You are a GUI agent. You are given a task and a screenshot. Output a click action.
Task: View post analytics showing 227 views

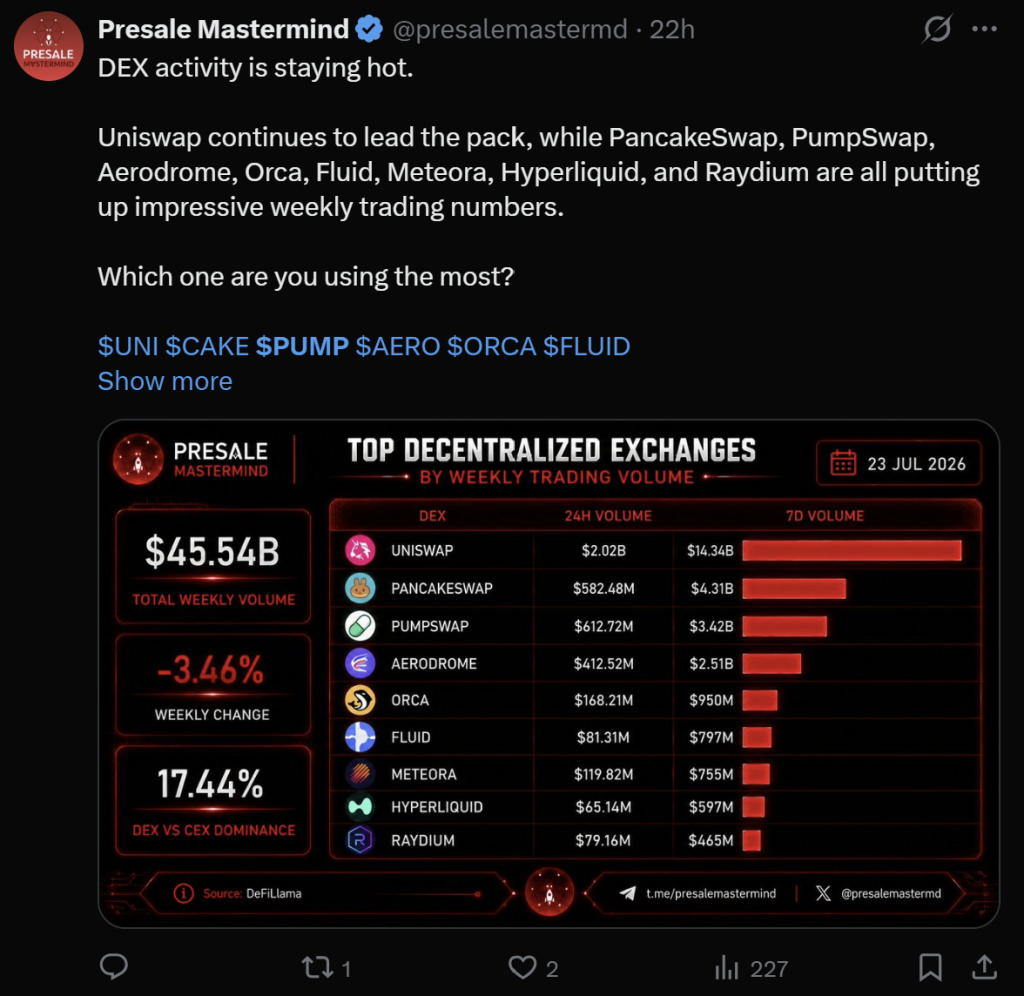click(x=752, y=968)
